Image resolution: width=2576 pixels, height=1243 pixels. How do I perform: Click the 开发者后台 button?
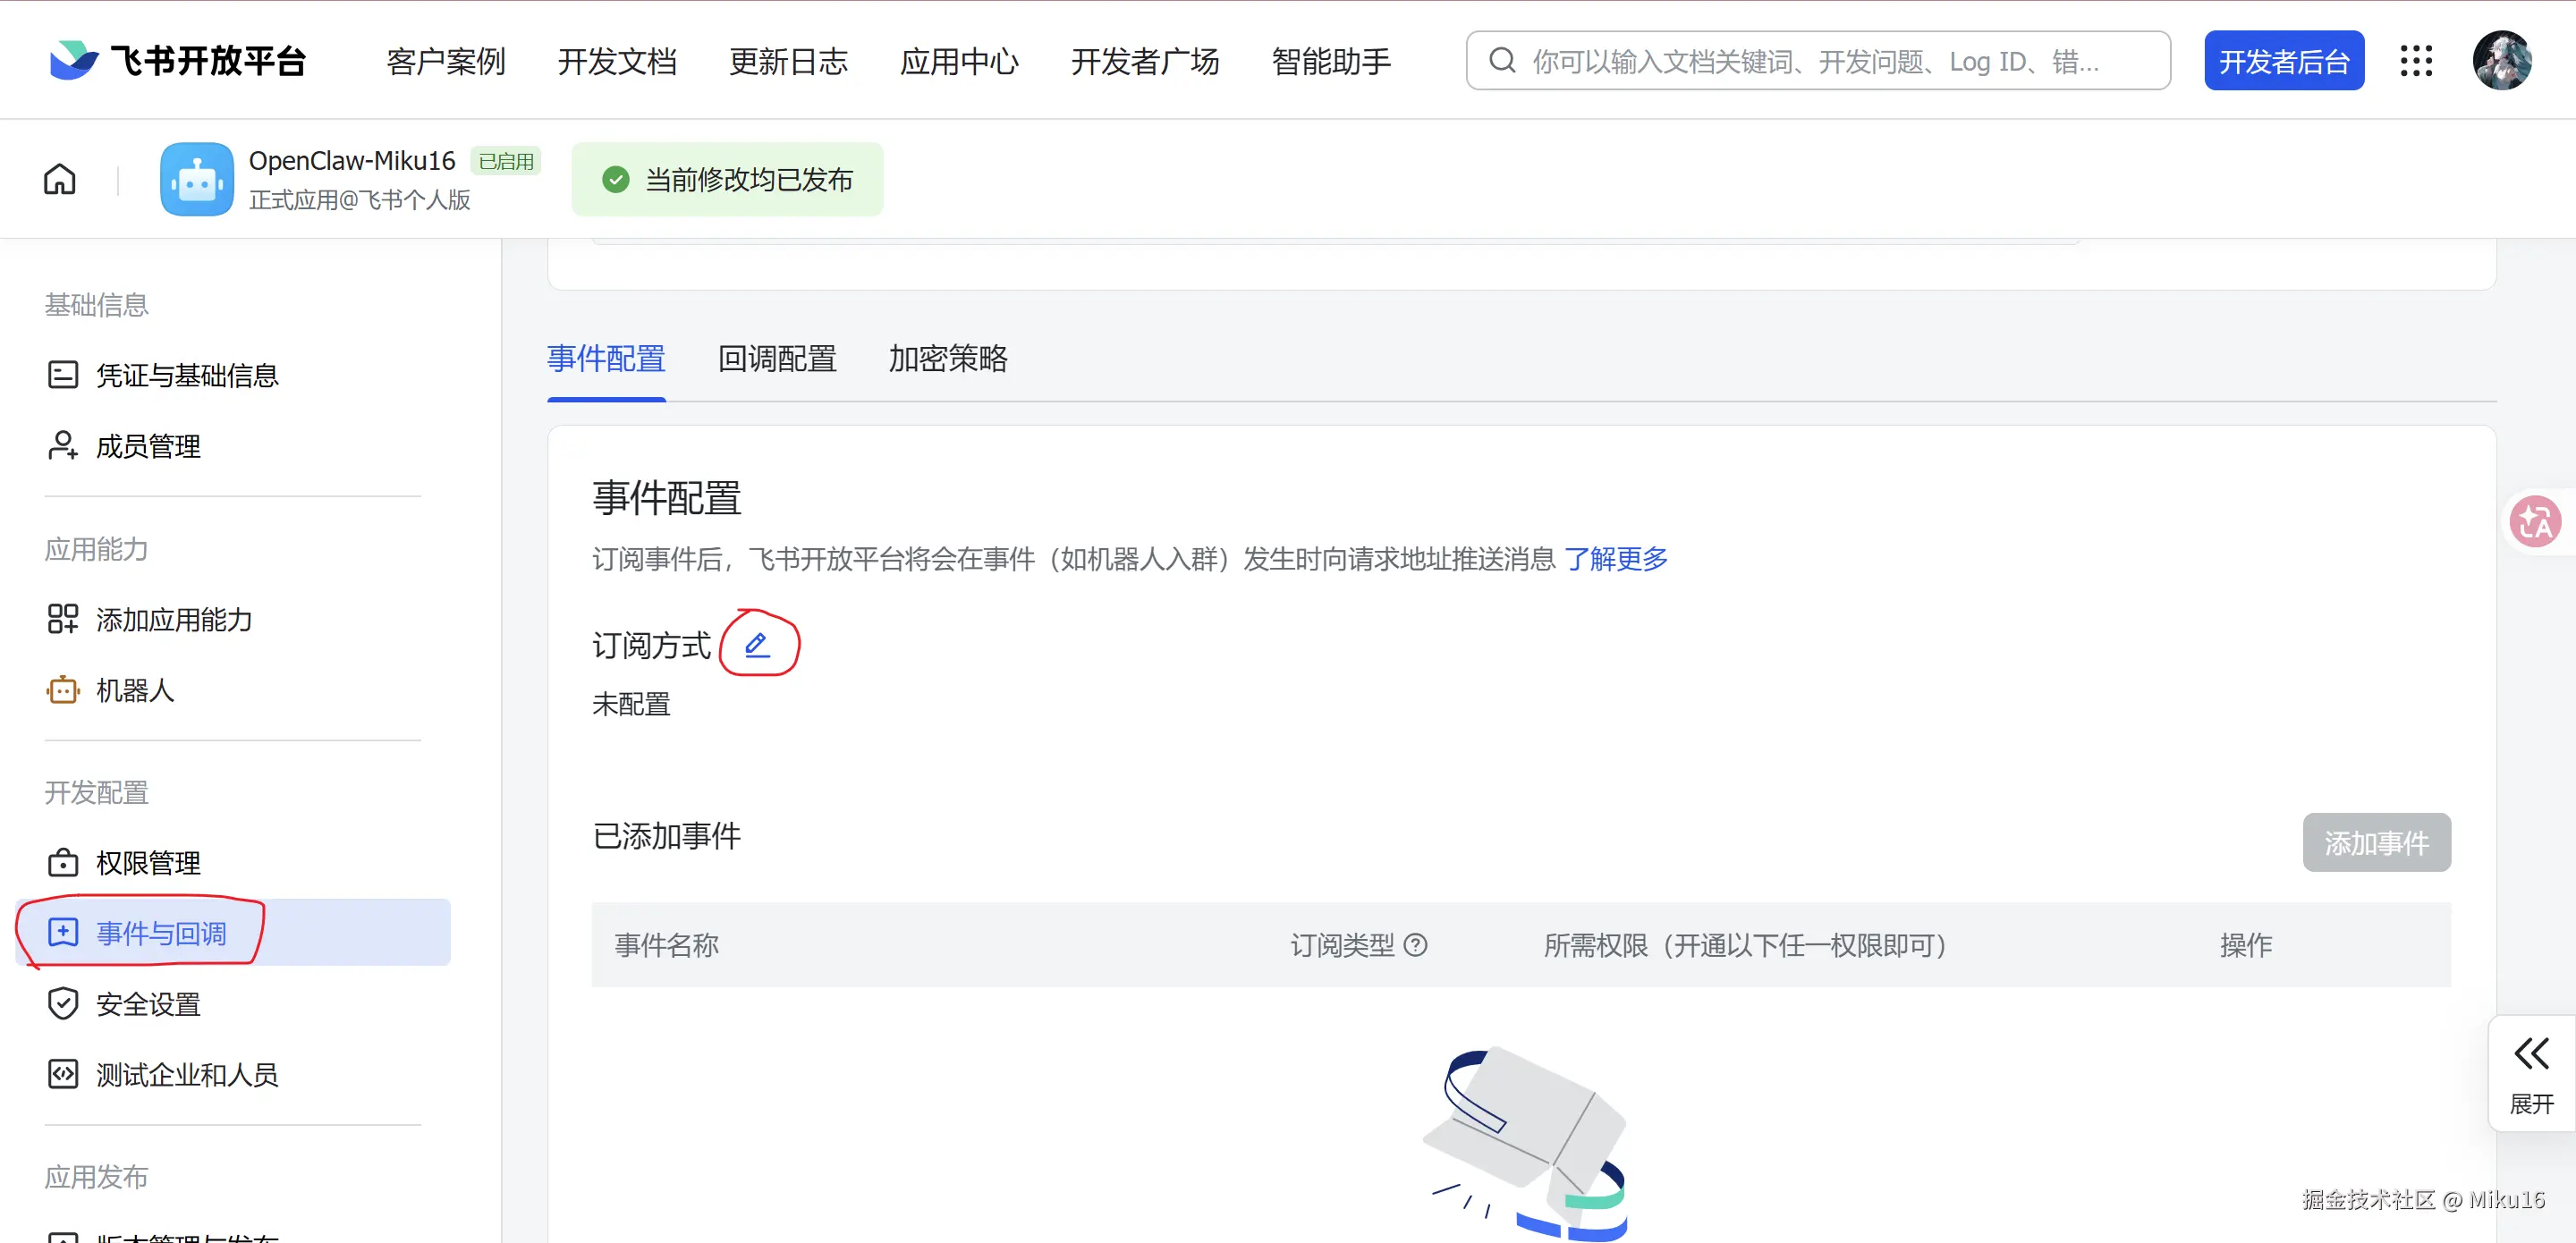tap(2283, 61)
